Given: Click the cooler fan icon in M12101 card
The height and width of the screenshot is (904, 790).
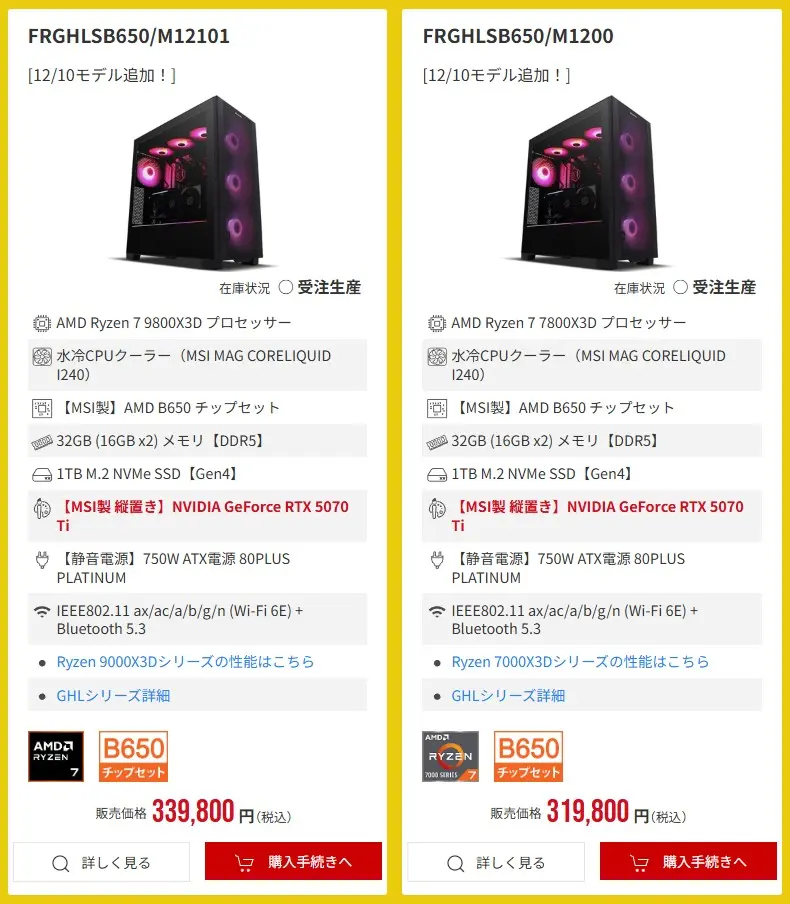Looking at the screenshot, I should pyautogui.click(x=42, y=357).
